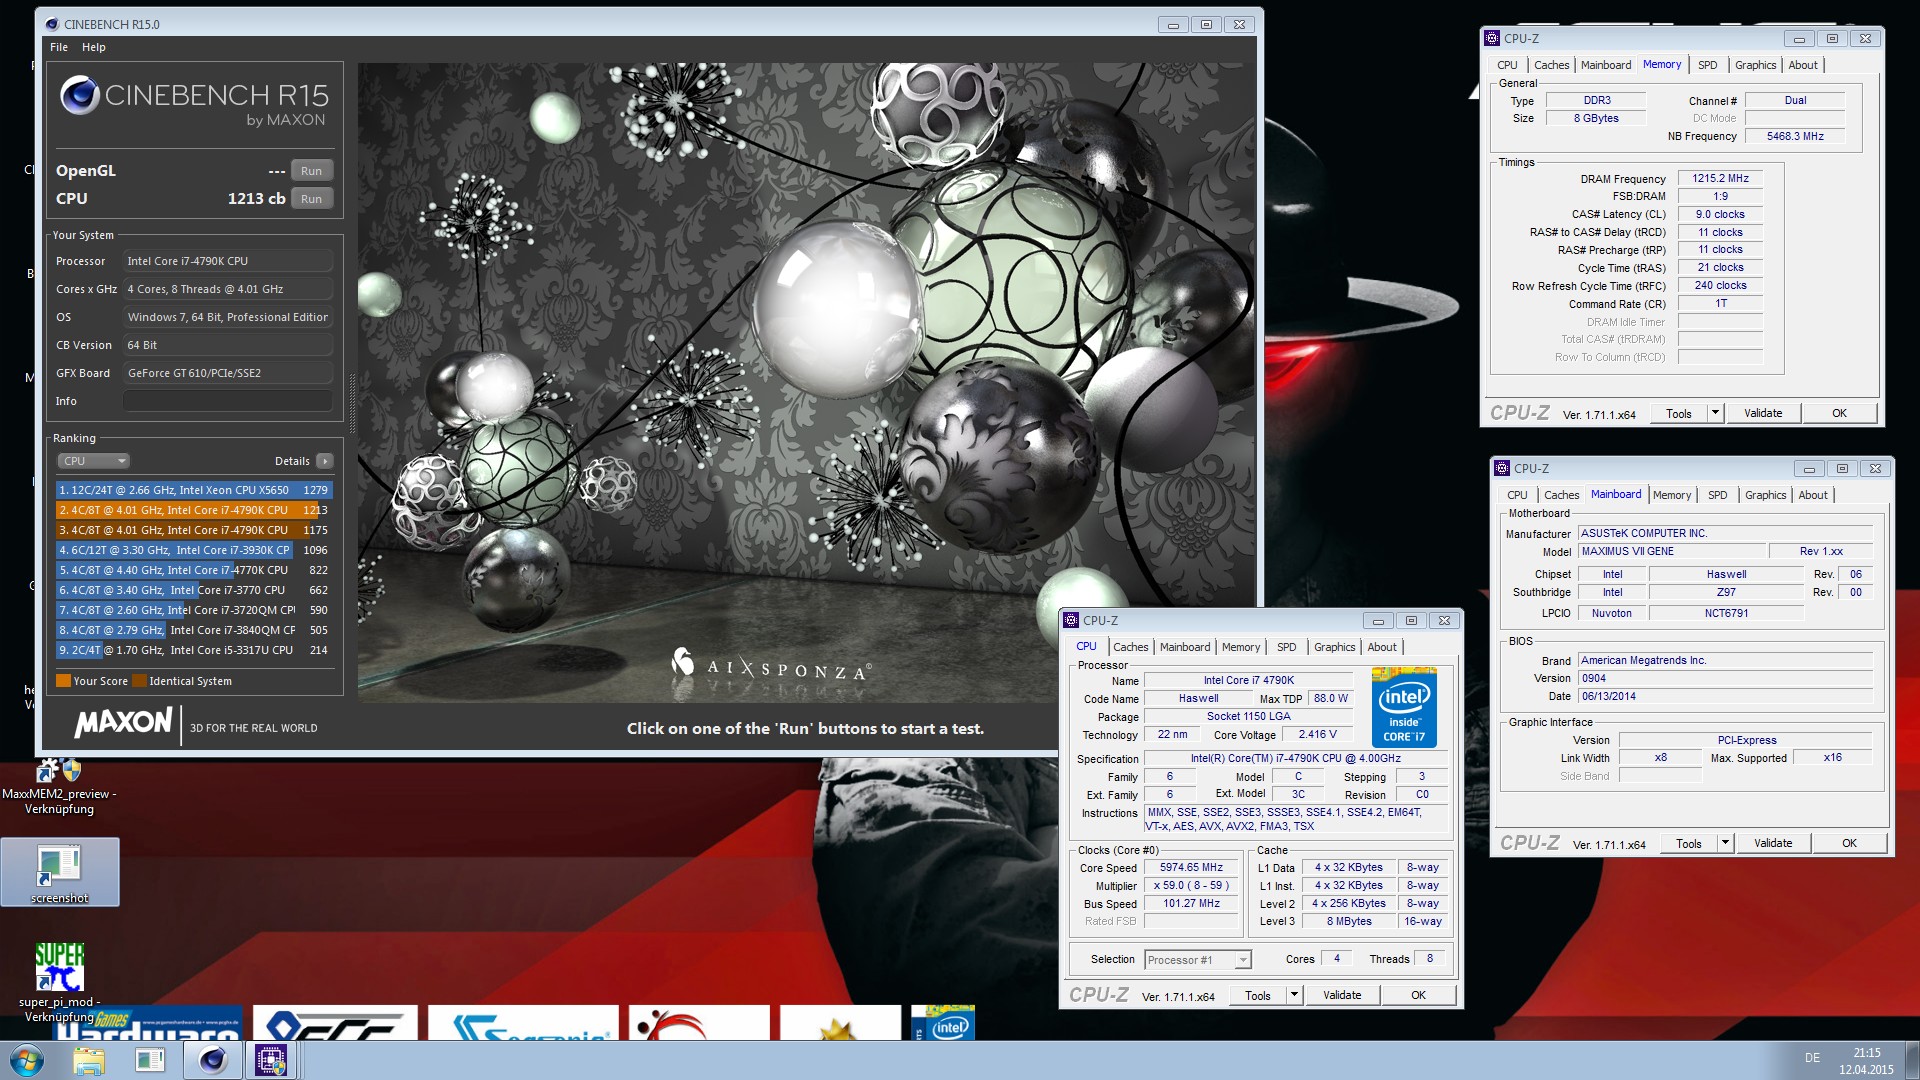
Task: Click the Intel gadget on the desktop bottom
Action: 944,1023
